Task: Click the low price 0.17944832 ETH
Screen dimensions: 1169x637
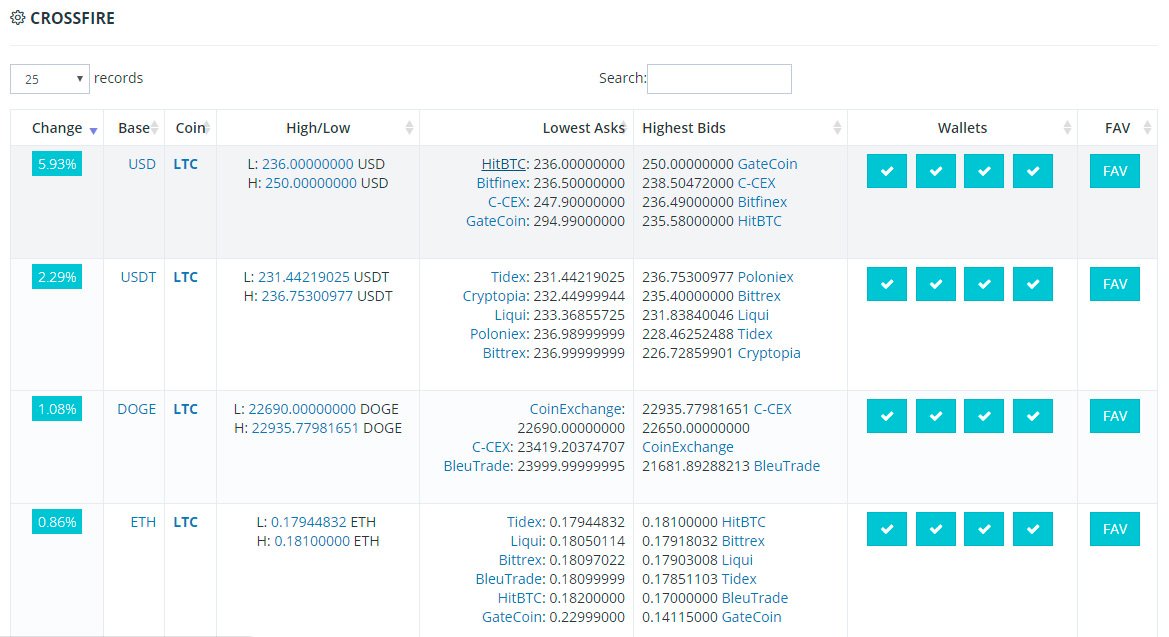Action: (x=308, y=522)
